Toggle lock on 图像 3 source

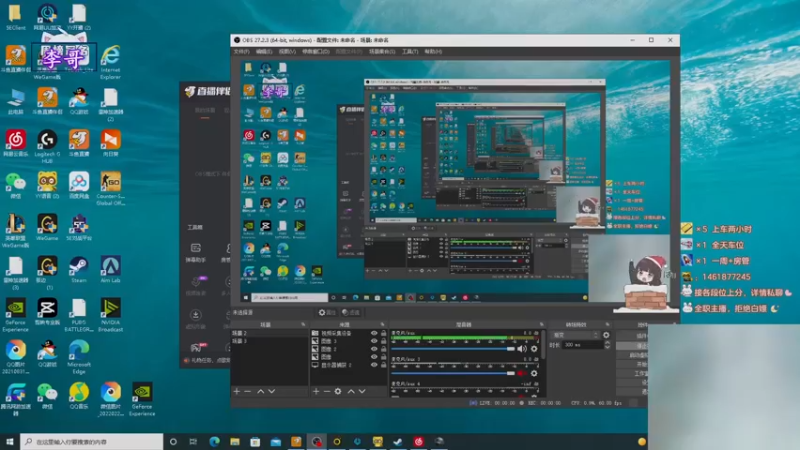tap(384, 341)
